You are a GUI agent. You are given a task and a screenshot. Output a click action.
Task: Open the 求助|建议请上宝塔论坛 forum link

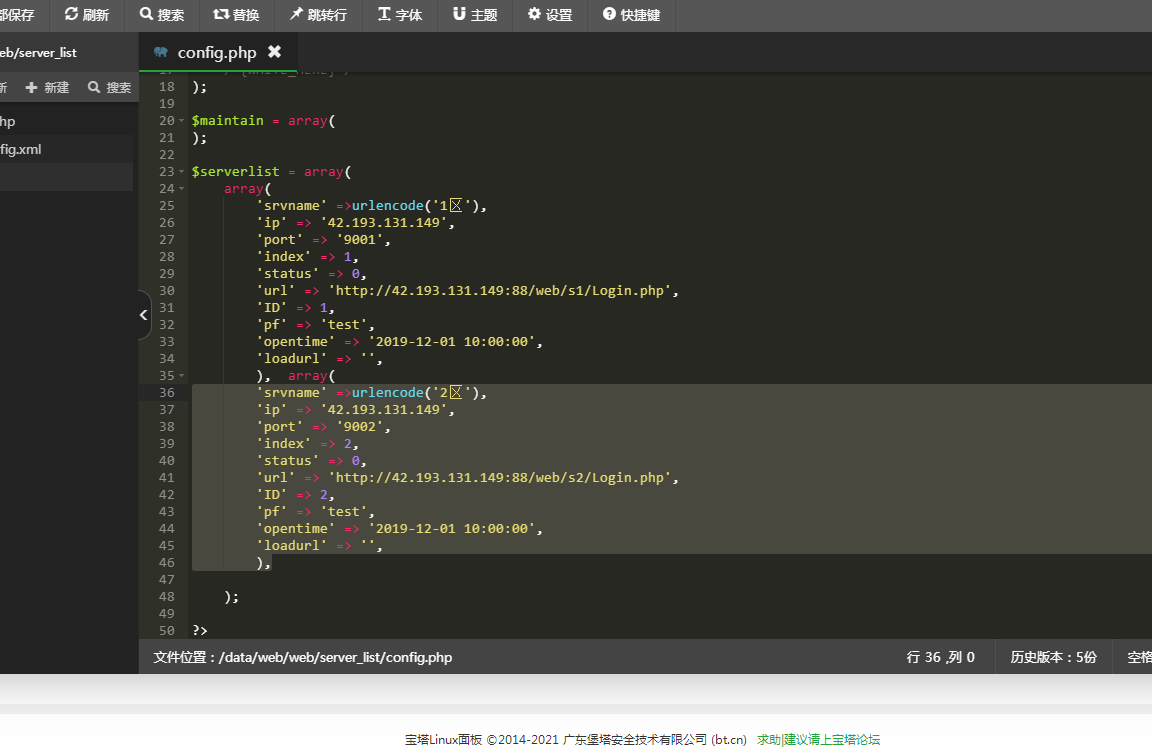818,740
